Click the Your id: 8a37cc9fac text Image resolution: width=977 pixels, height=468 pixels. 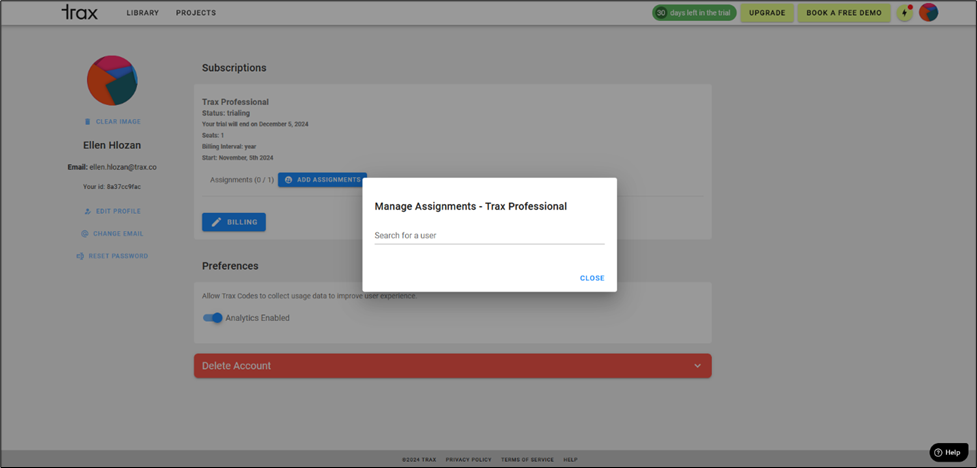point(112,186)
